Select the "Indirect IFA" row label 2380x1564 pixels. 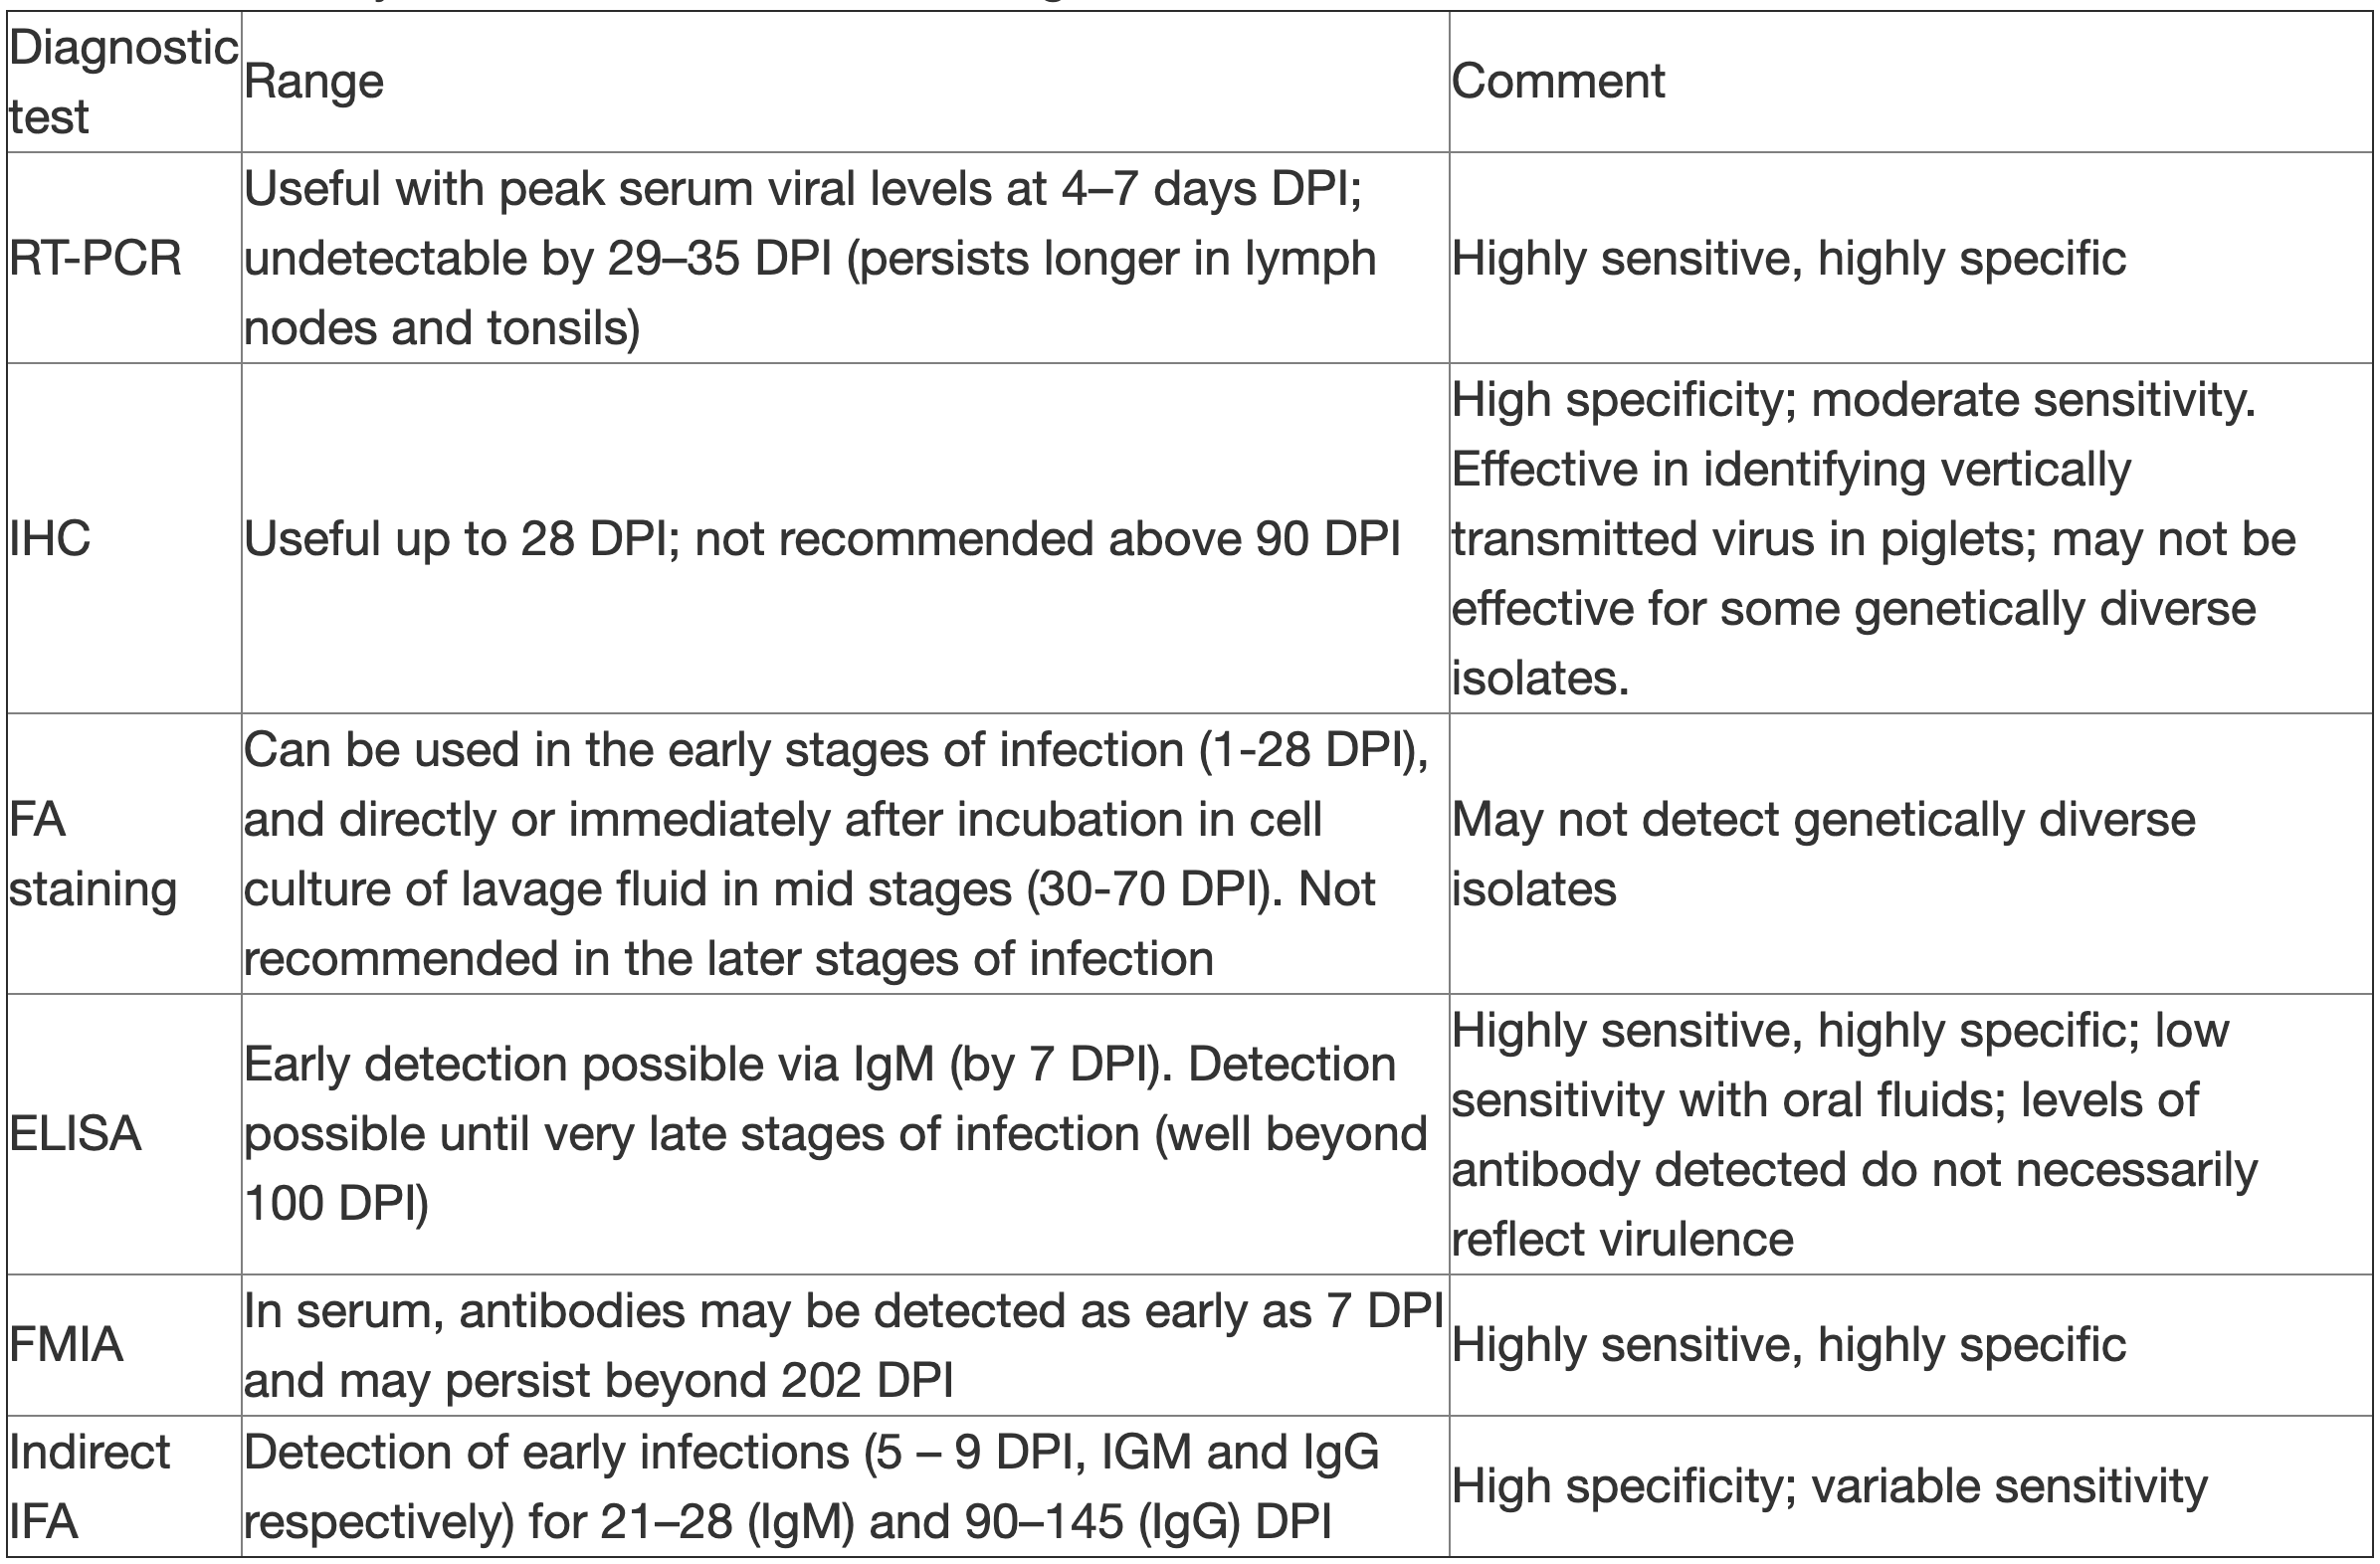[89, 1487]
